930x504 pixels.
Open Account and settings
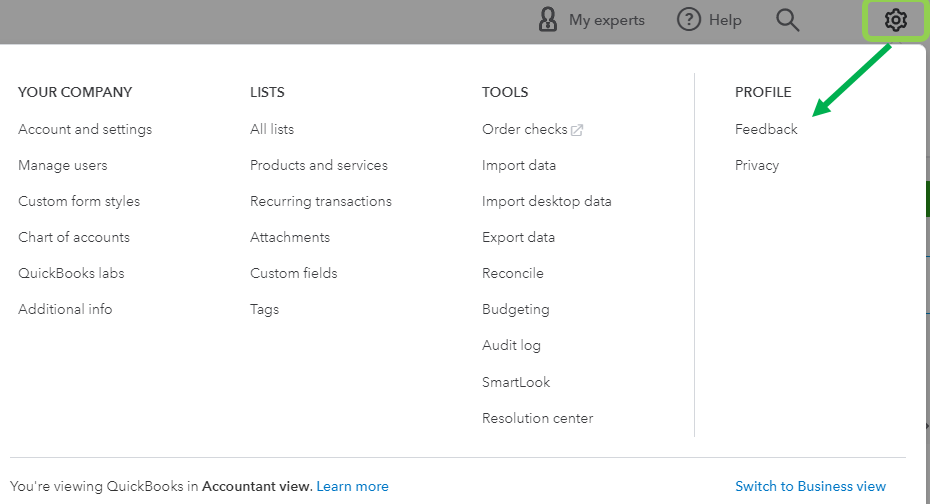click(85, 129)
